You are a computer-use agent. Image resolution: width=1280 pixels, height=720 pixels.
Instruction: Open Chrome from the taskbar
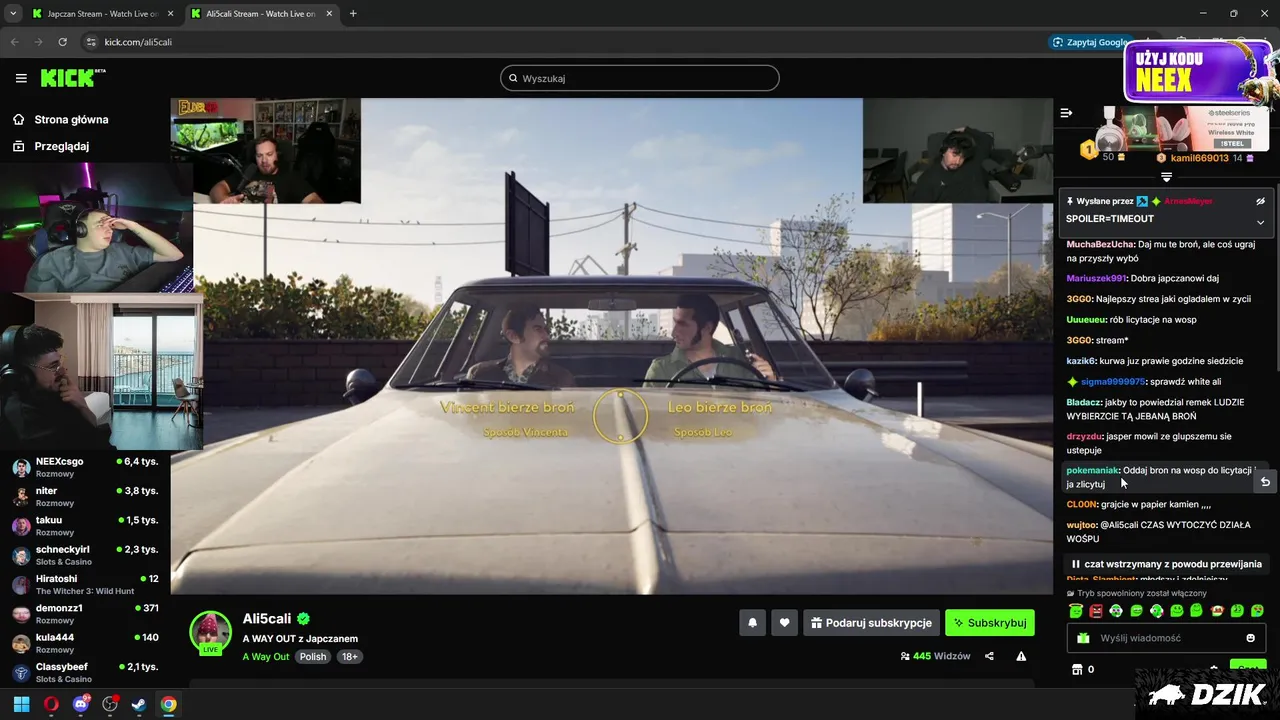pos(169,704)
